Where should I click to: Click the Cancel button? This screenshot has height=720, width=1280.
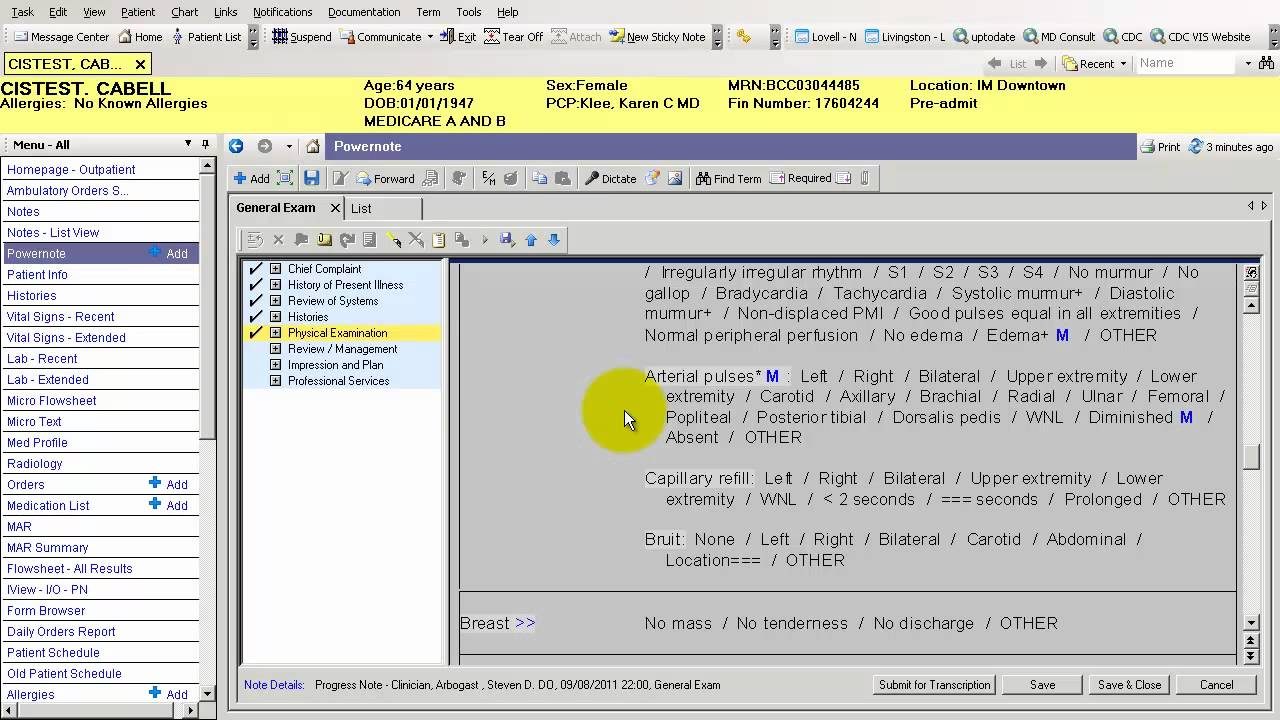tap(1216, 685)
